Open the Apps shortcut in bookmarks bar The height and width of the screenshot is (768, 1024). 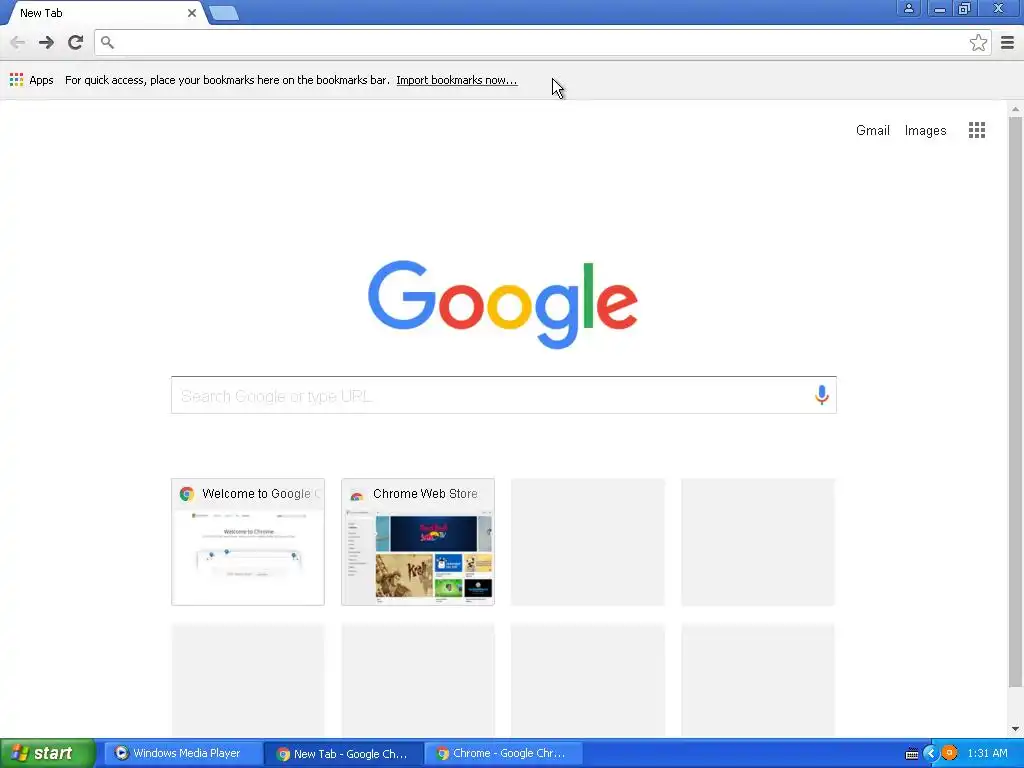click(x=31, y=80)
